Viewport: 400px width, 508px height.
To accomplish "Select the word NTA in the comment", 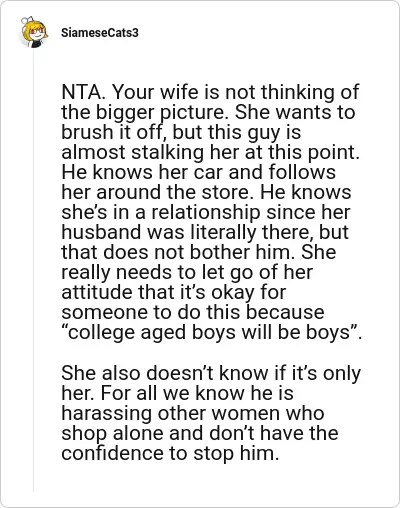I will pos(81,92).
